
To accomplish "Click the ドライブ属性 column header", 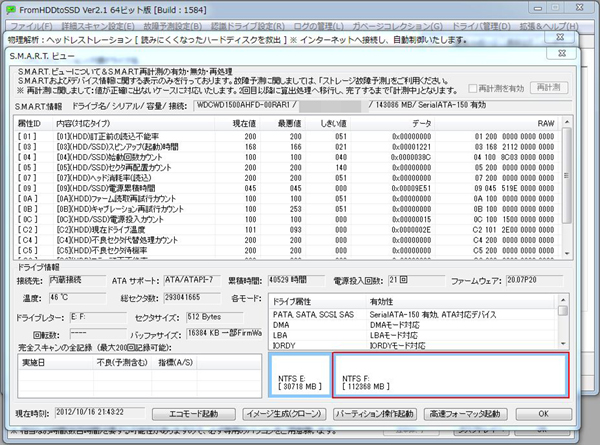I will click(x=317, y=302).
